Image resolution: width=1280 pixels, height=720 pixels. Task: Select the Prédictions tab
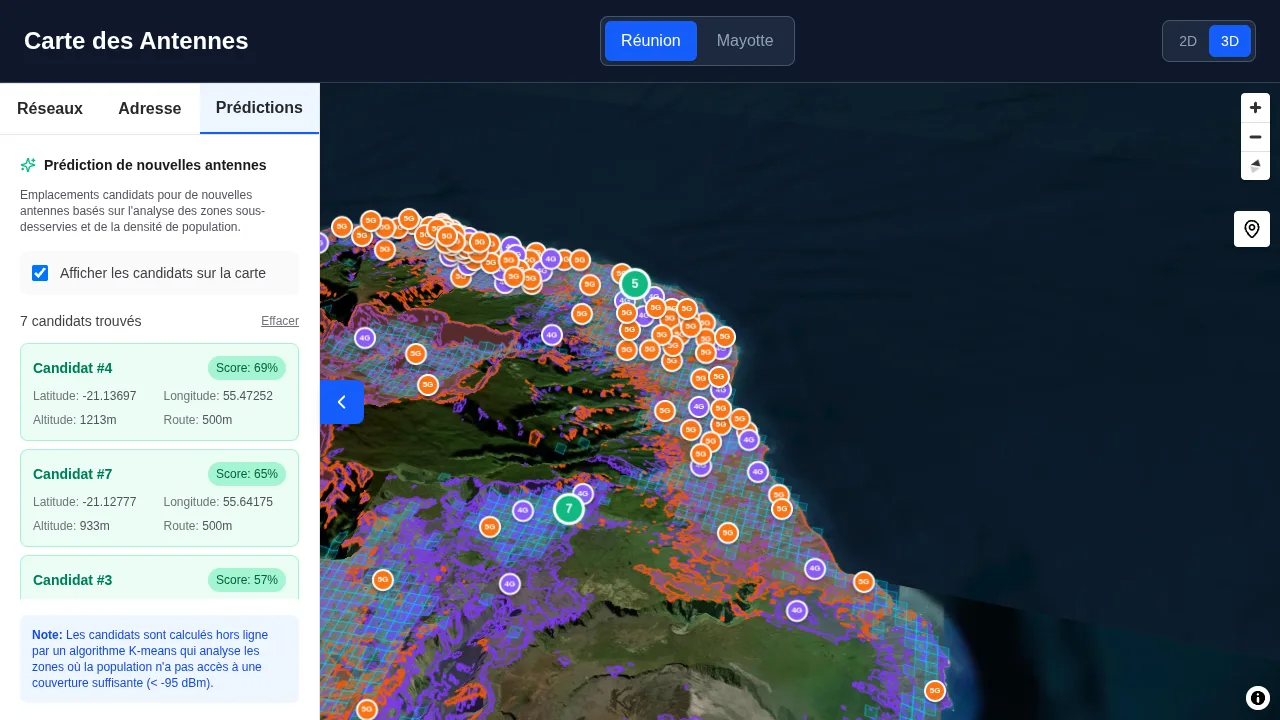click(259, 108)
